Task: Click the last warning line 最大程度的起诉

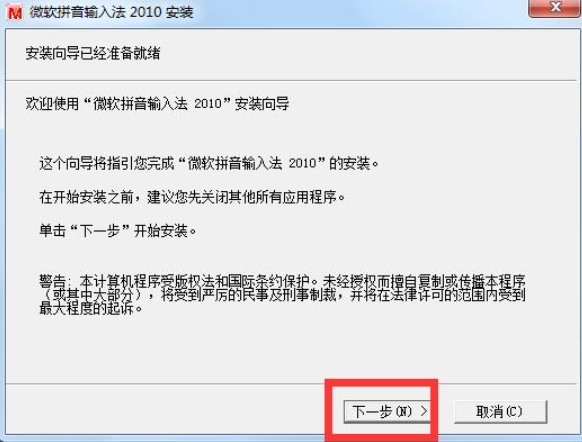Action: [x=91, y=308]
